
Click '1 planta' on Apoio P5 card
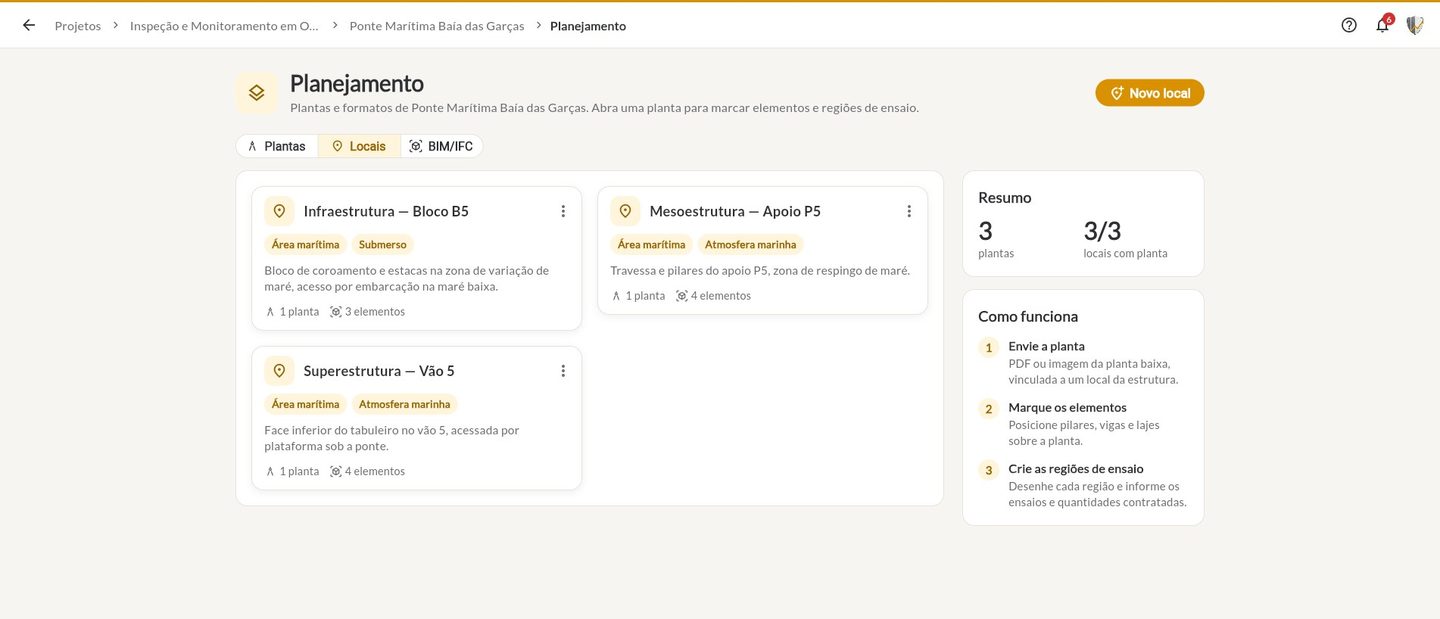pyautogui.click(x=638, y=296)
